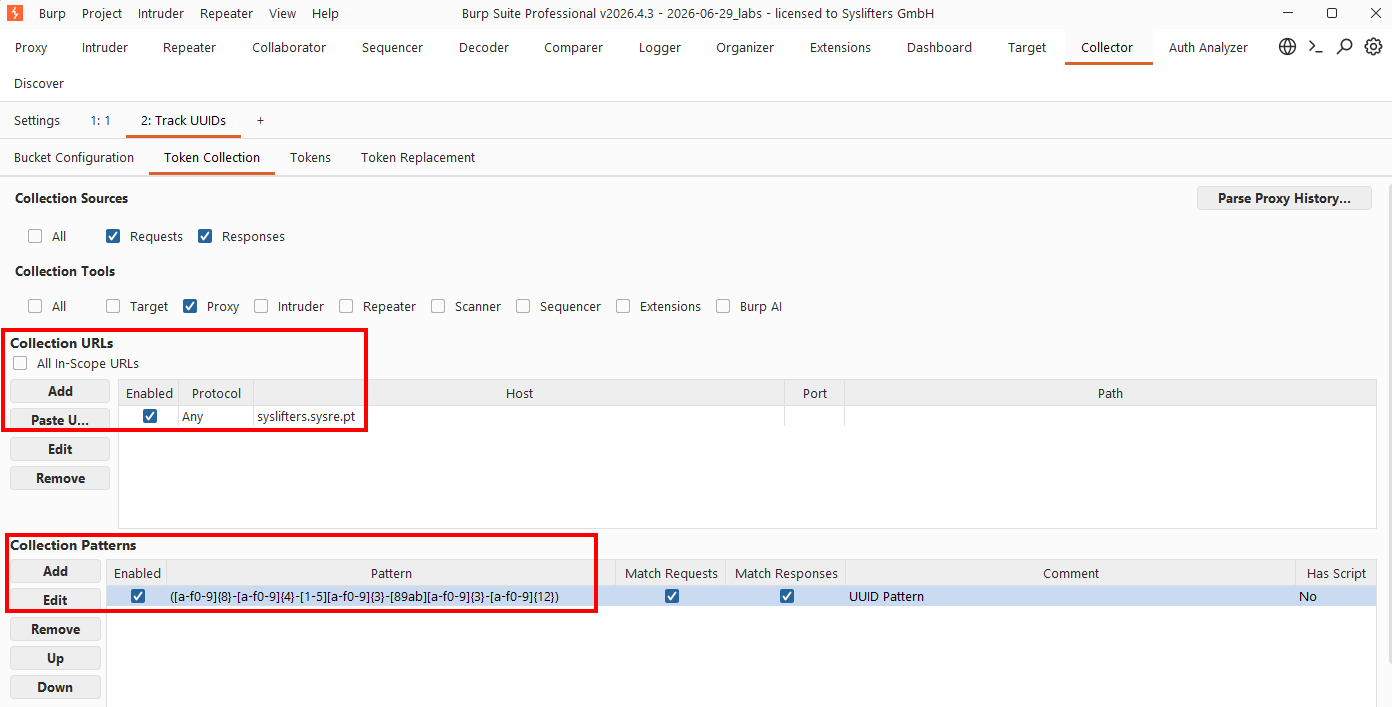Click Add under Collection URLs
Screen dimensions: 1392x707
[60, 391]
